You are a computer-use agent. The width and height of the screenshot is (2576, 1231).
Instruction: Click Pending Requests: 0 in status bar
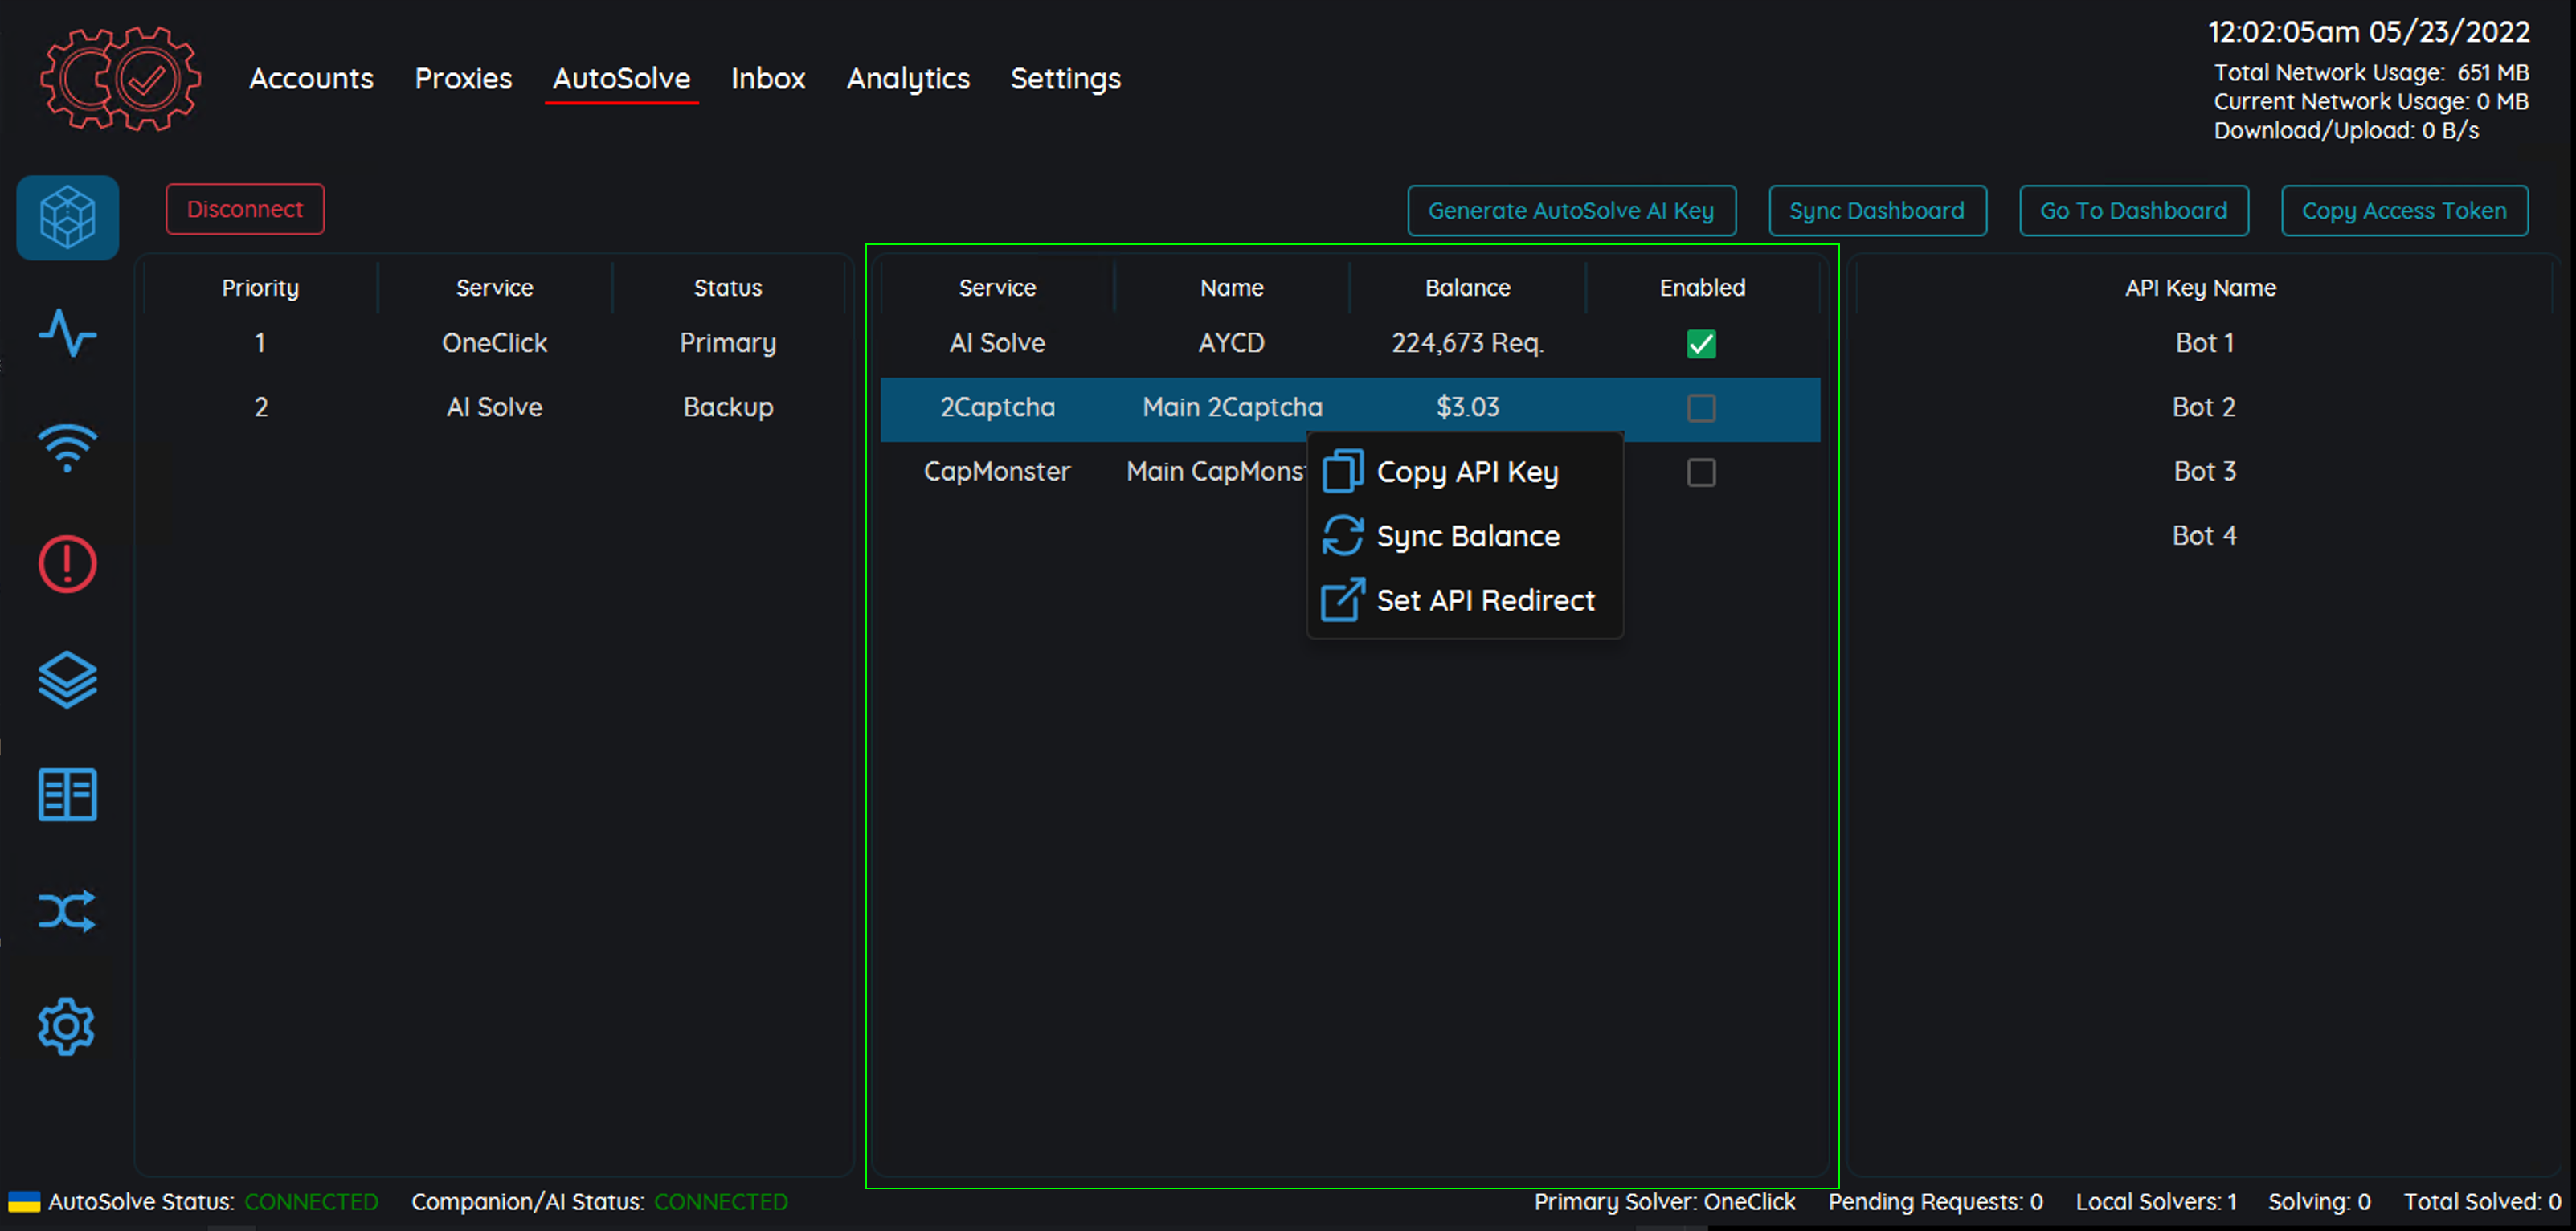(1935, 1202)
